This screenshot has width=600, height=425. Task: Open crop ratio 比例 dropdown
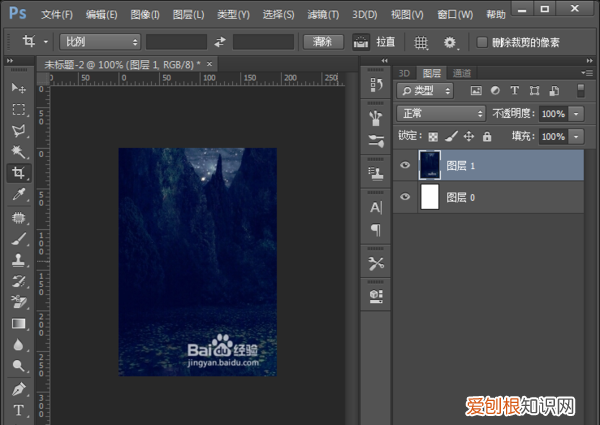pyautogui.click(x=100, y=42)
